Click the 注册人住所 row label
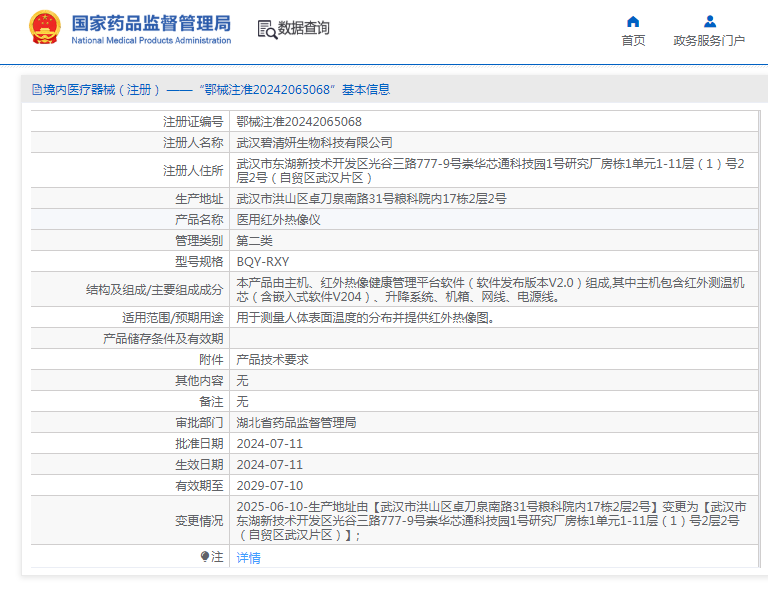The image size is (768, 589). point(193,170)
